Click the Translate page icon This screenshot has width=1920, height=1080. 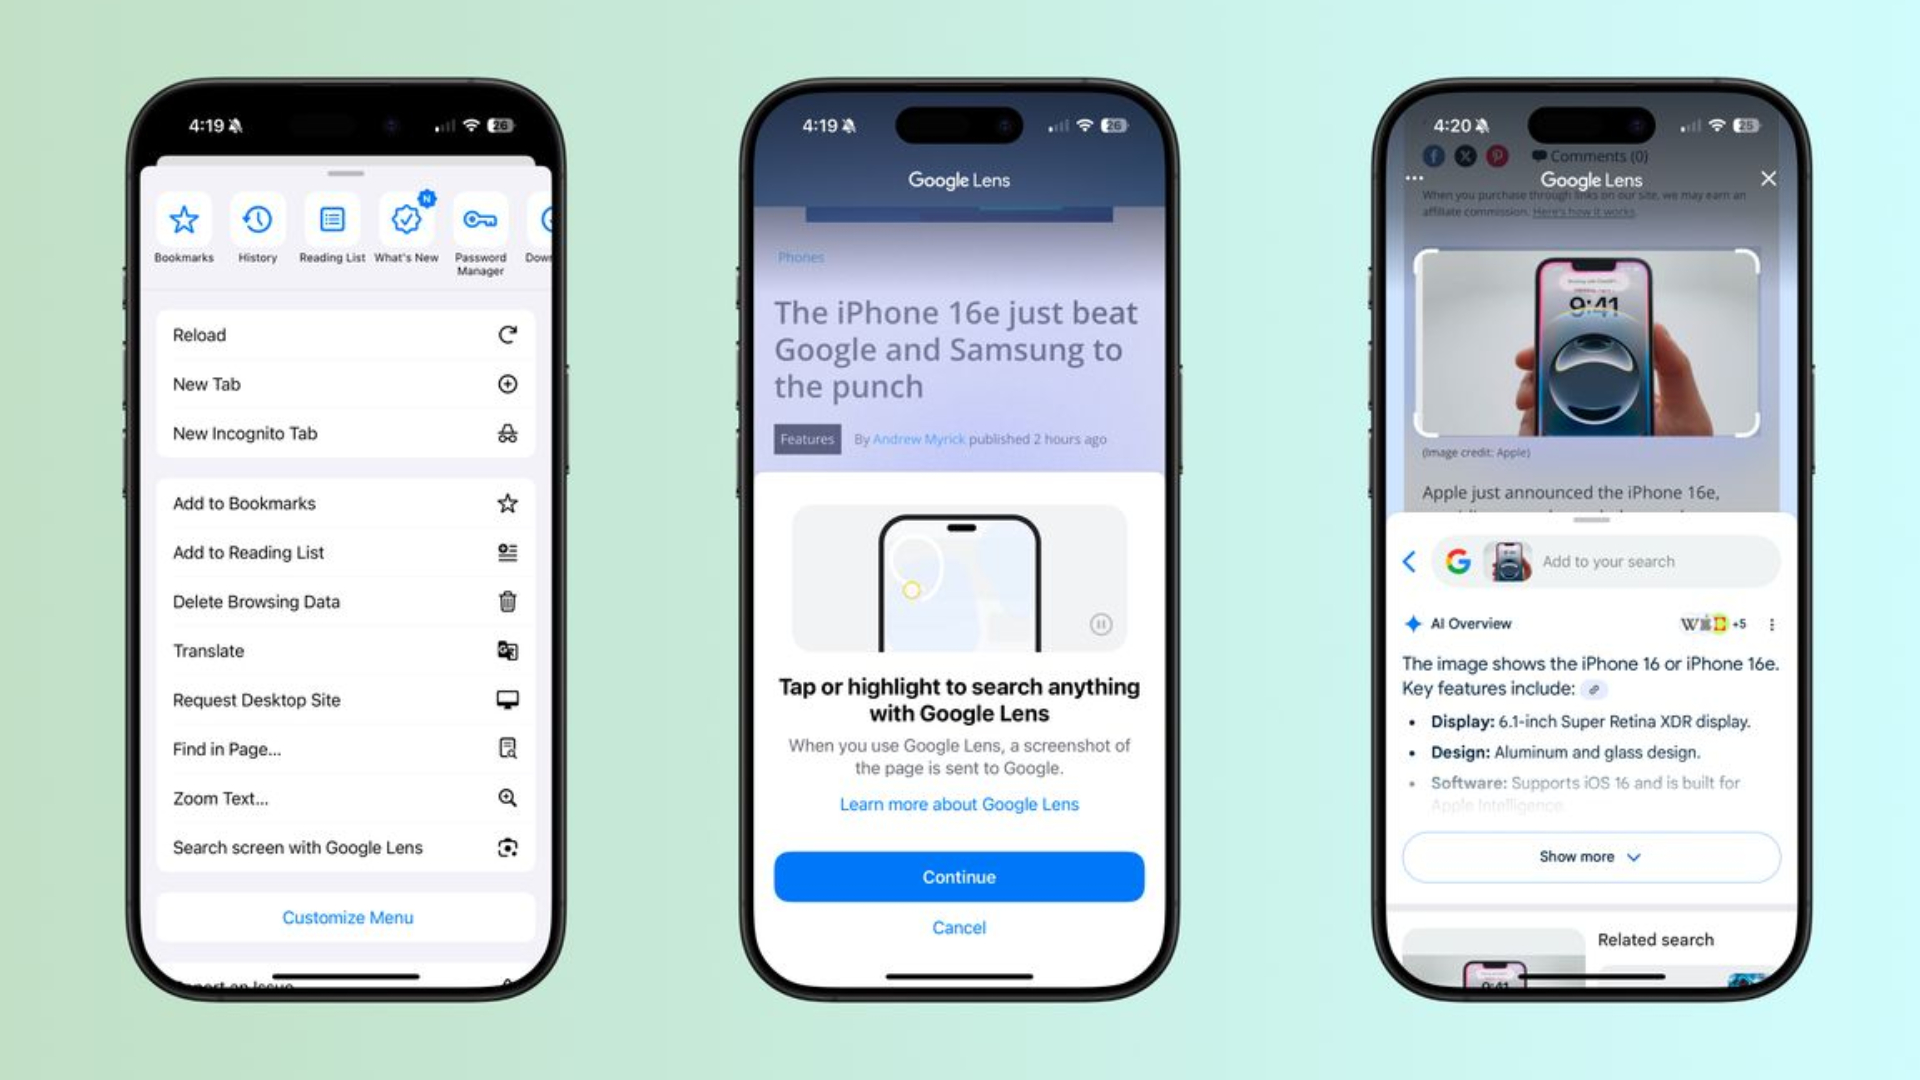coord(508,650)
